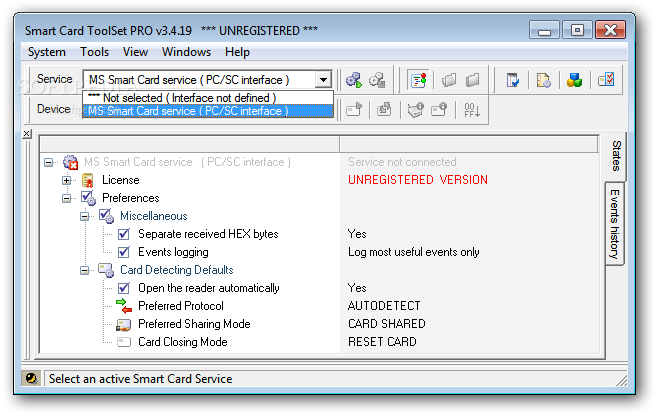
Task: Click the Miscellaneous checkmark gear icon
Action: pos(106,216)
